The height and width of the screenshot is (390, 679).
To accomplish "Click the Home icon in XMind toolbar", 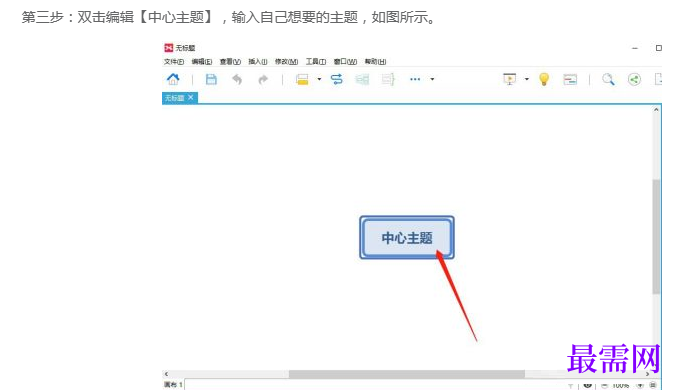I will 173,79.
